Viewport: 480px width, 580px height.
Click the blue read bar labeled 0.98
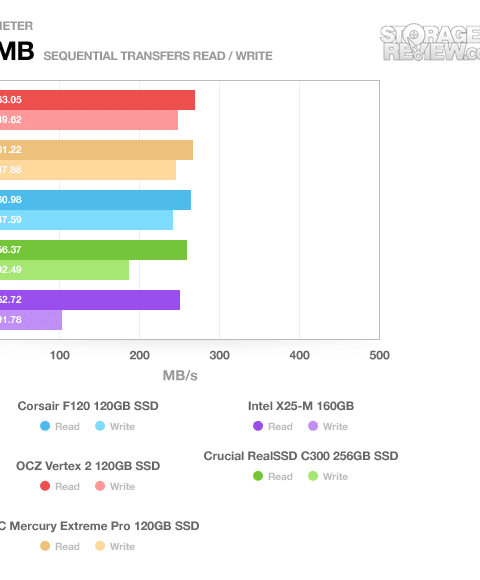pyautogui.click(x=95, y=200)
